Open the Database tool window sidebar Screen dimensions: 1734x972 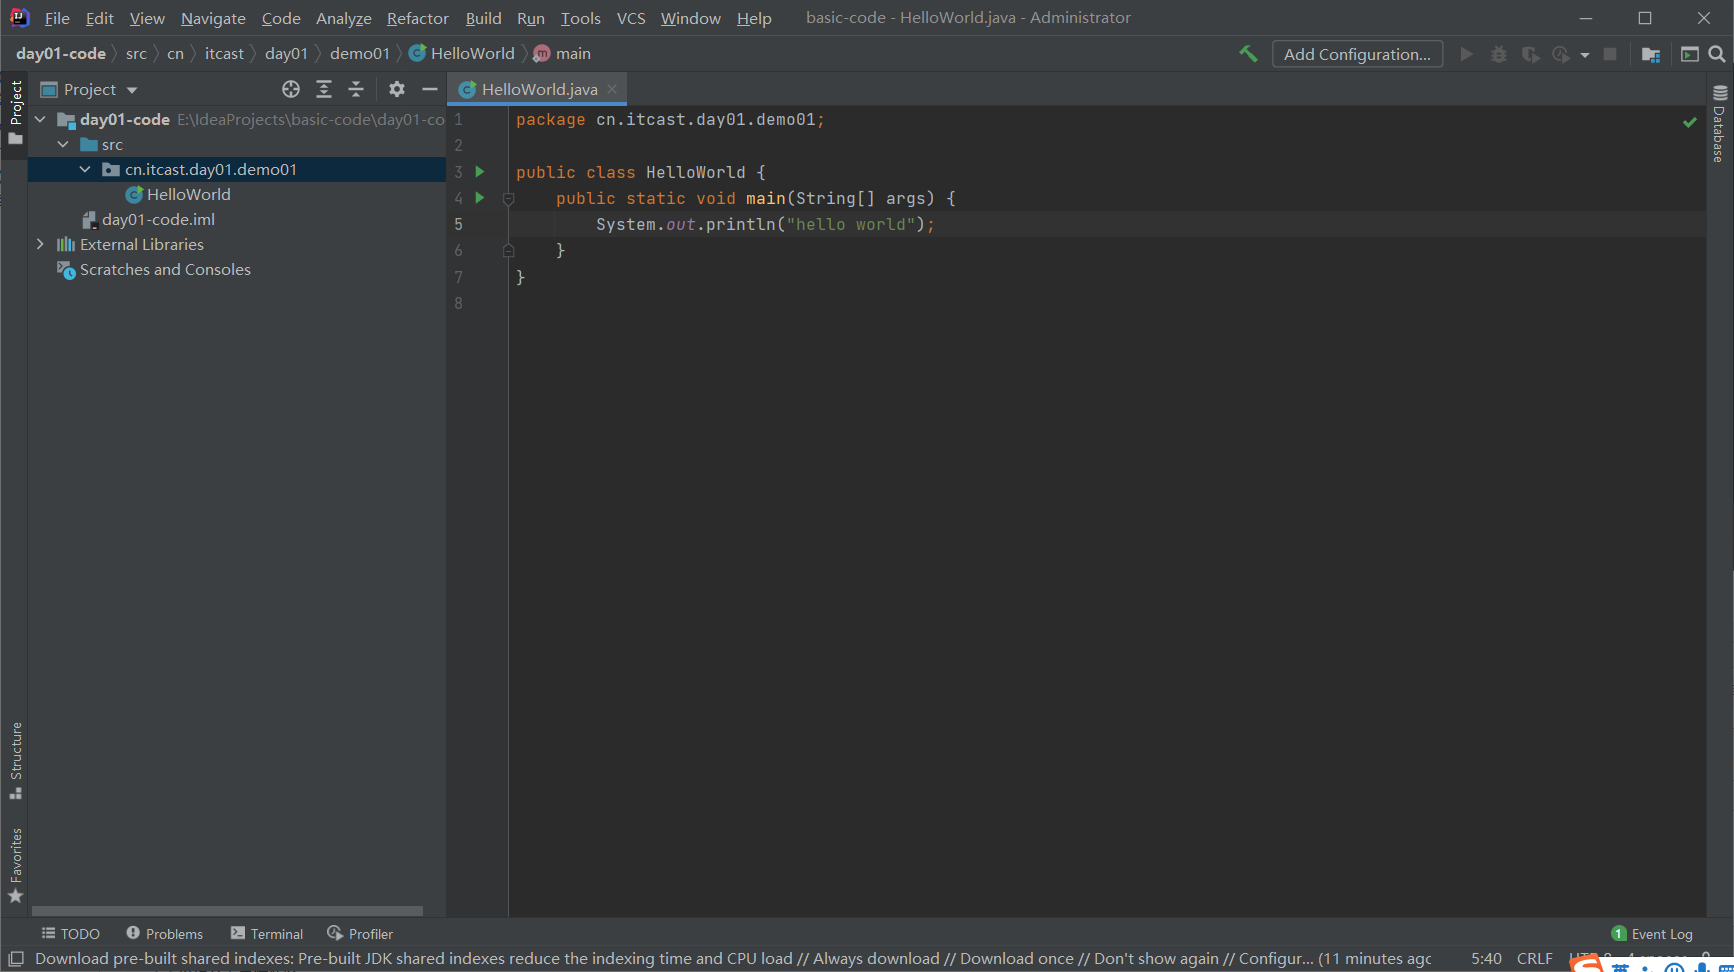(x=1720, y=124)
